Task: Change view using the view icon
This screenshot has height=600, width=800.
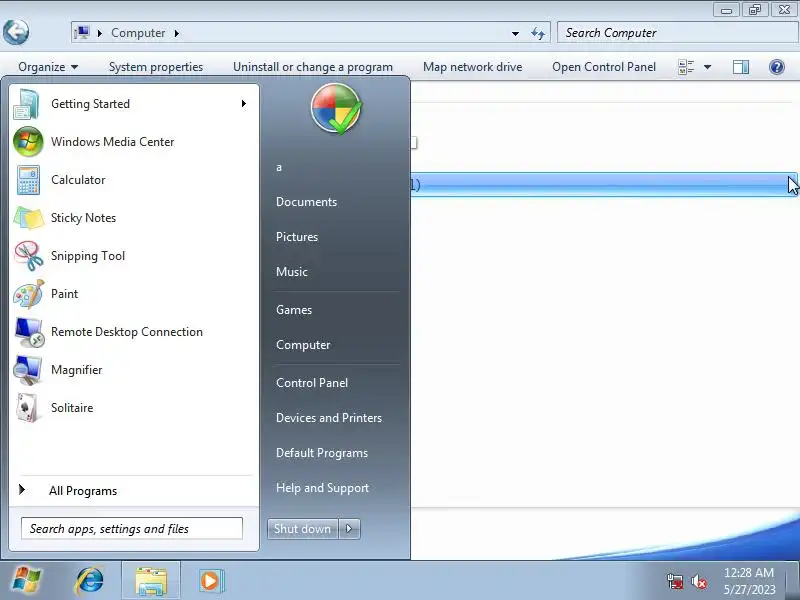Action: coord(686,67)
